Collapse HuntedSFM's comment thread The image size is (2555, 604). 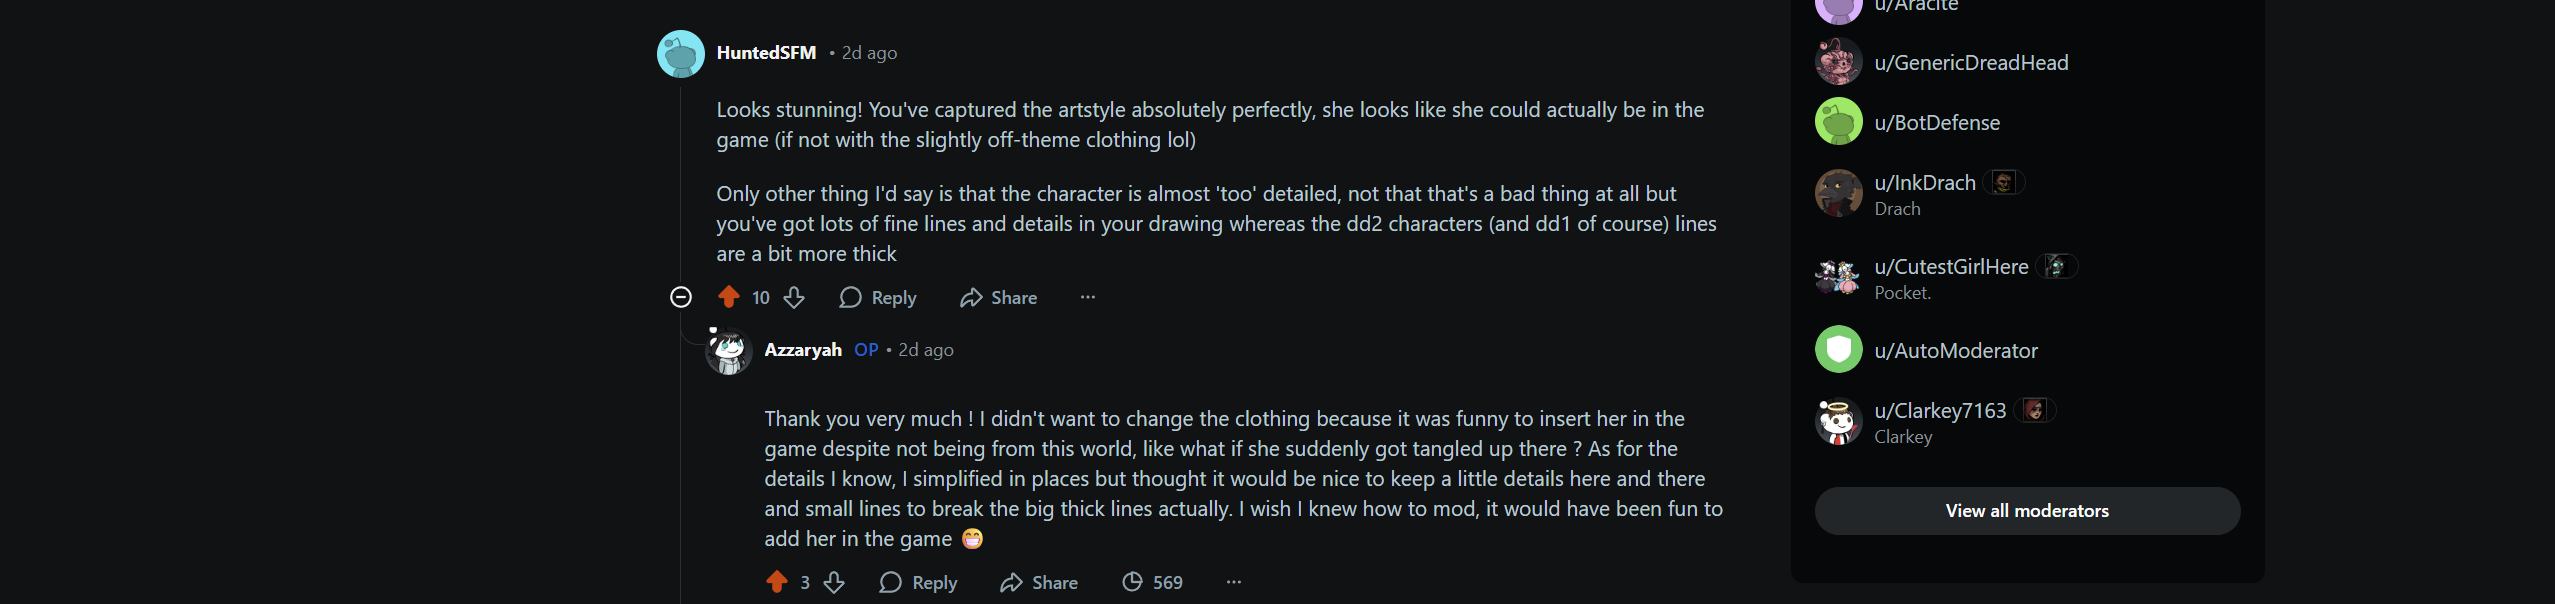pyautogui.click(x=681, y=297)
